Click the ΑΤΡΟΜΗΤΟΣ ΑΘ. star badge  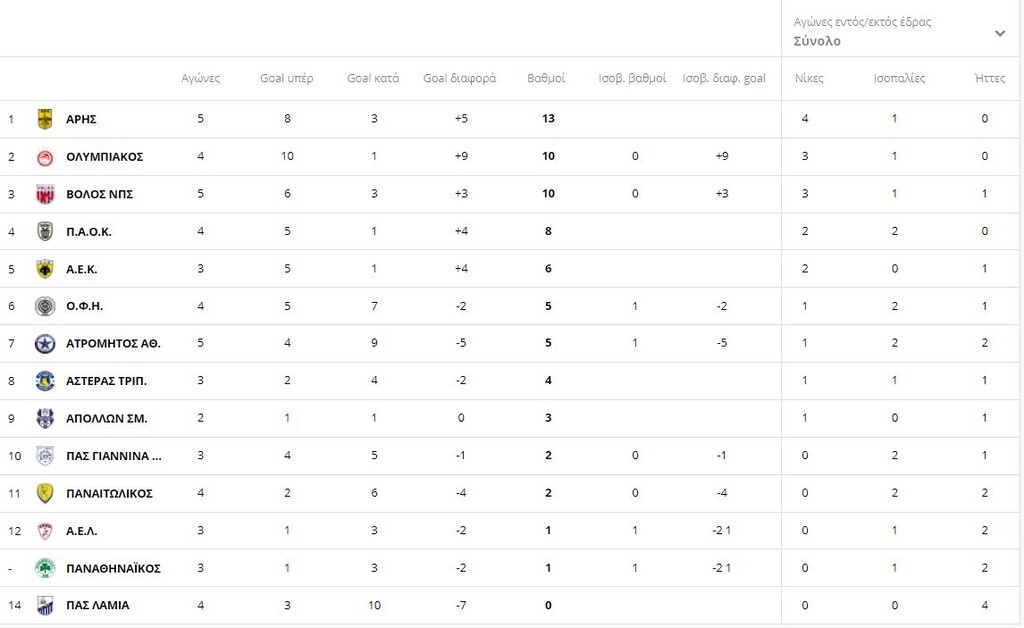point(44,344)
